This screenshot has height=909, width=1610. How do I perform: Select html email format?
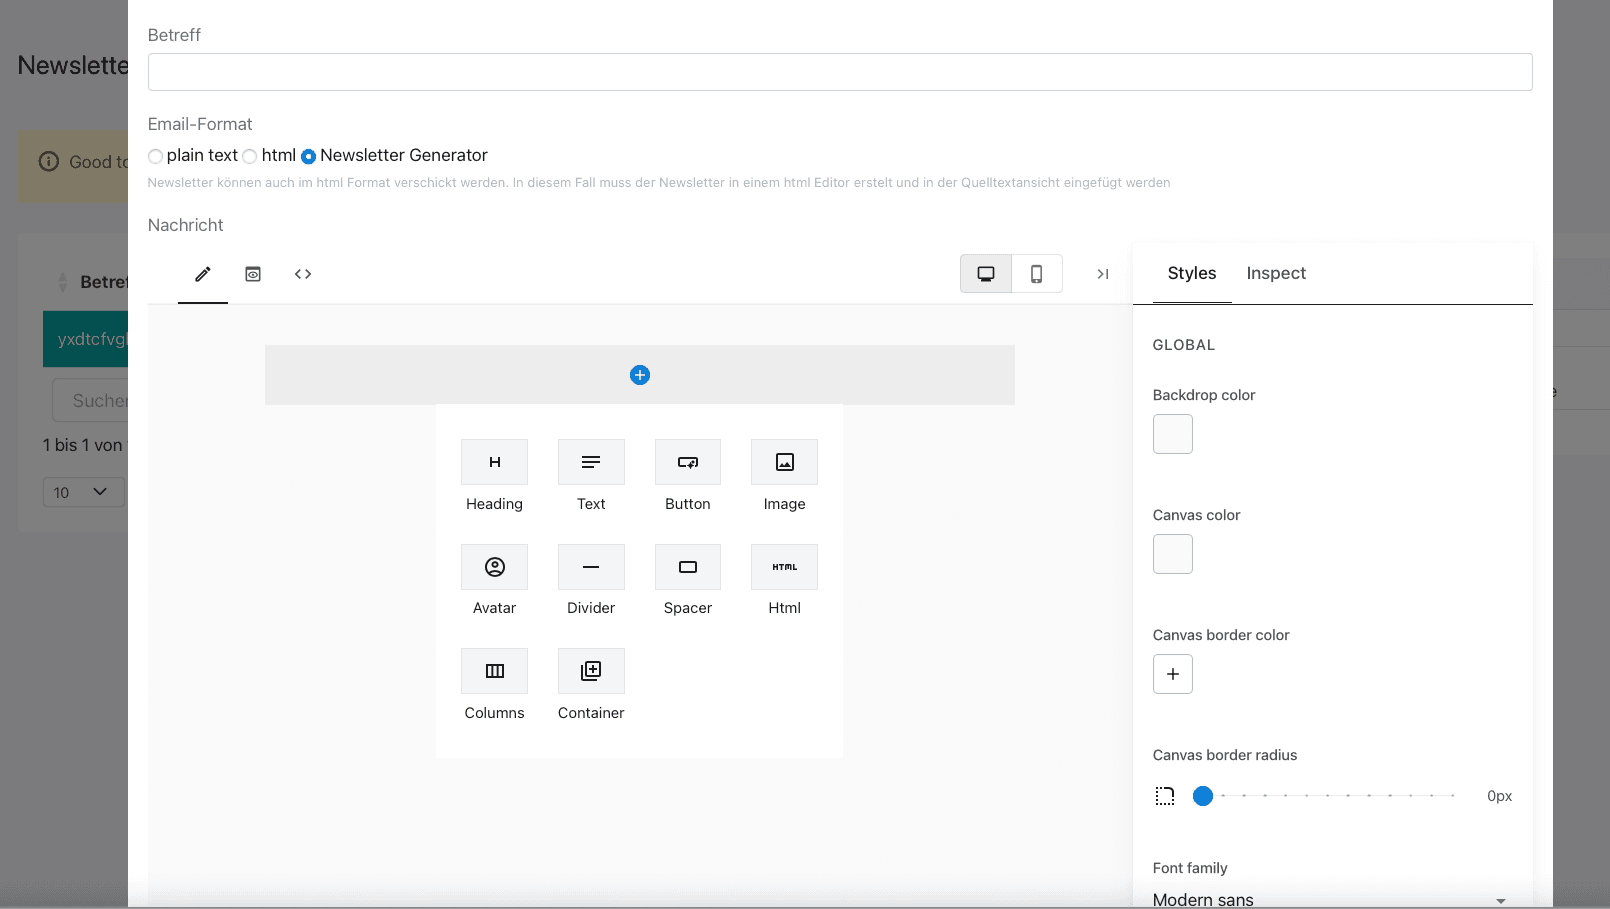250,156
